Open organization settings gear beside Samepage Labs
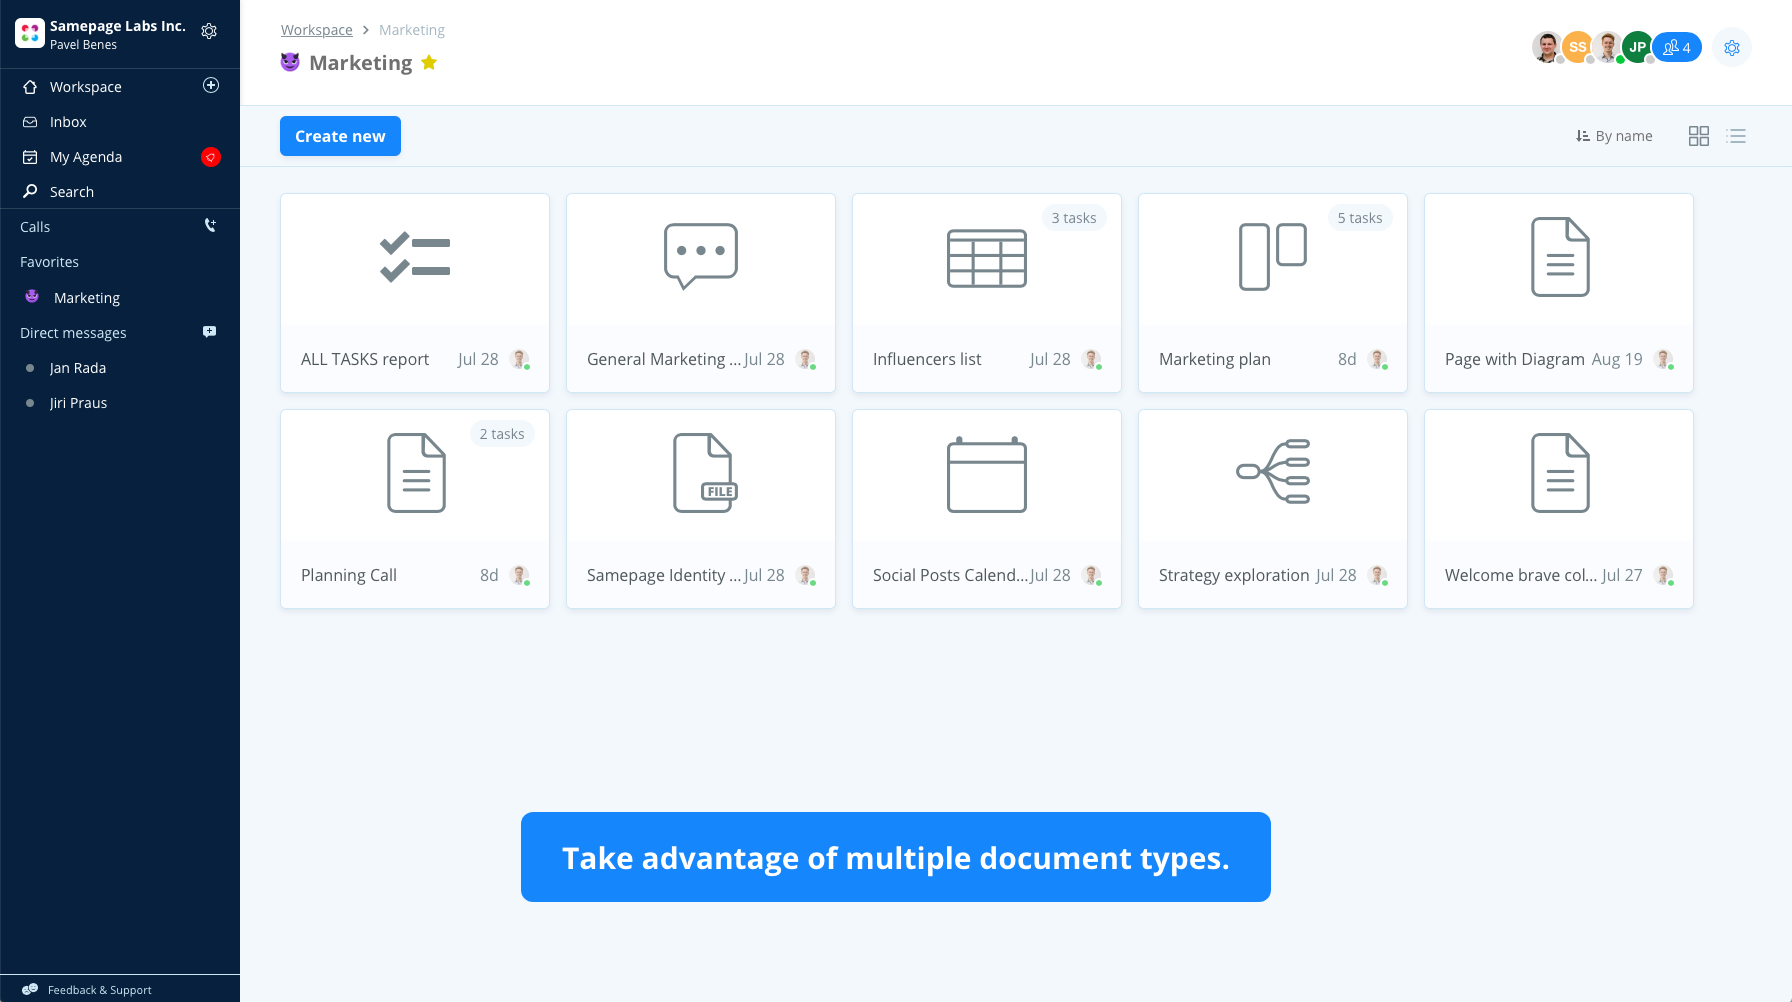The image size is (1792, 1002). pyautogui.click(x=209, y=31)
